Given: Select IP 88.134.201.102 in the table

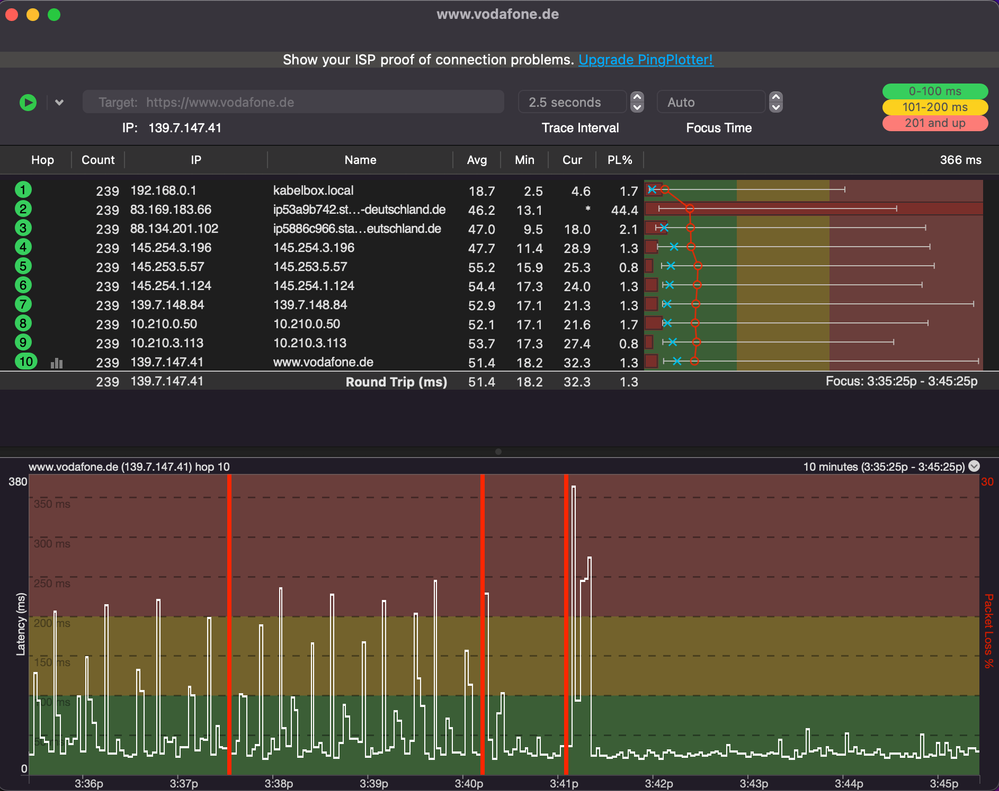Looking at the screenshot, I should pos(175,229).
